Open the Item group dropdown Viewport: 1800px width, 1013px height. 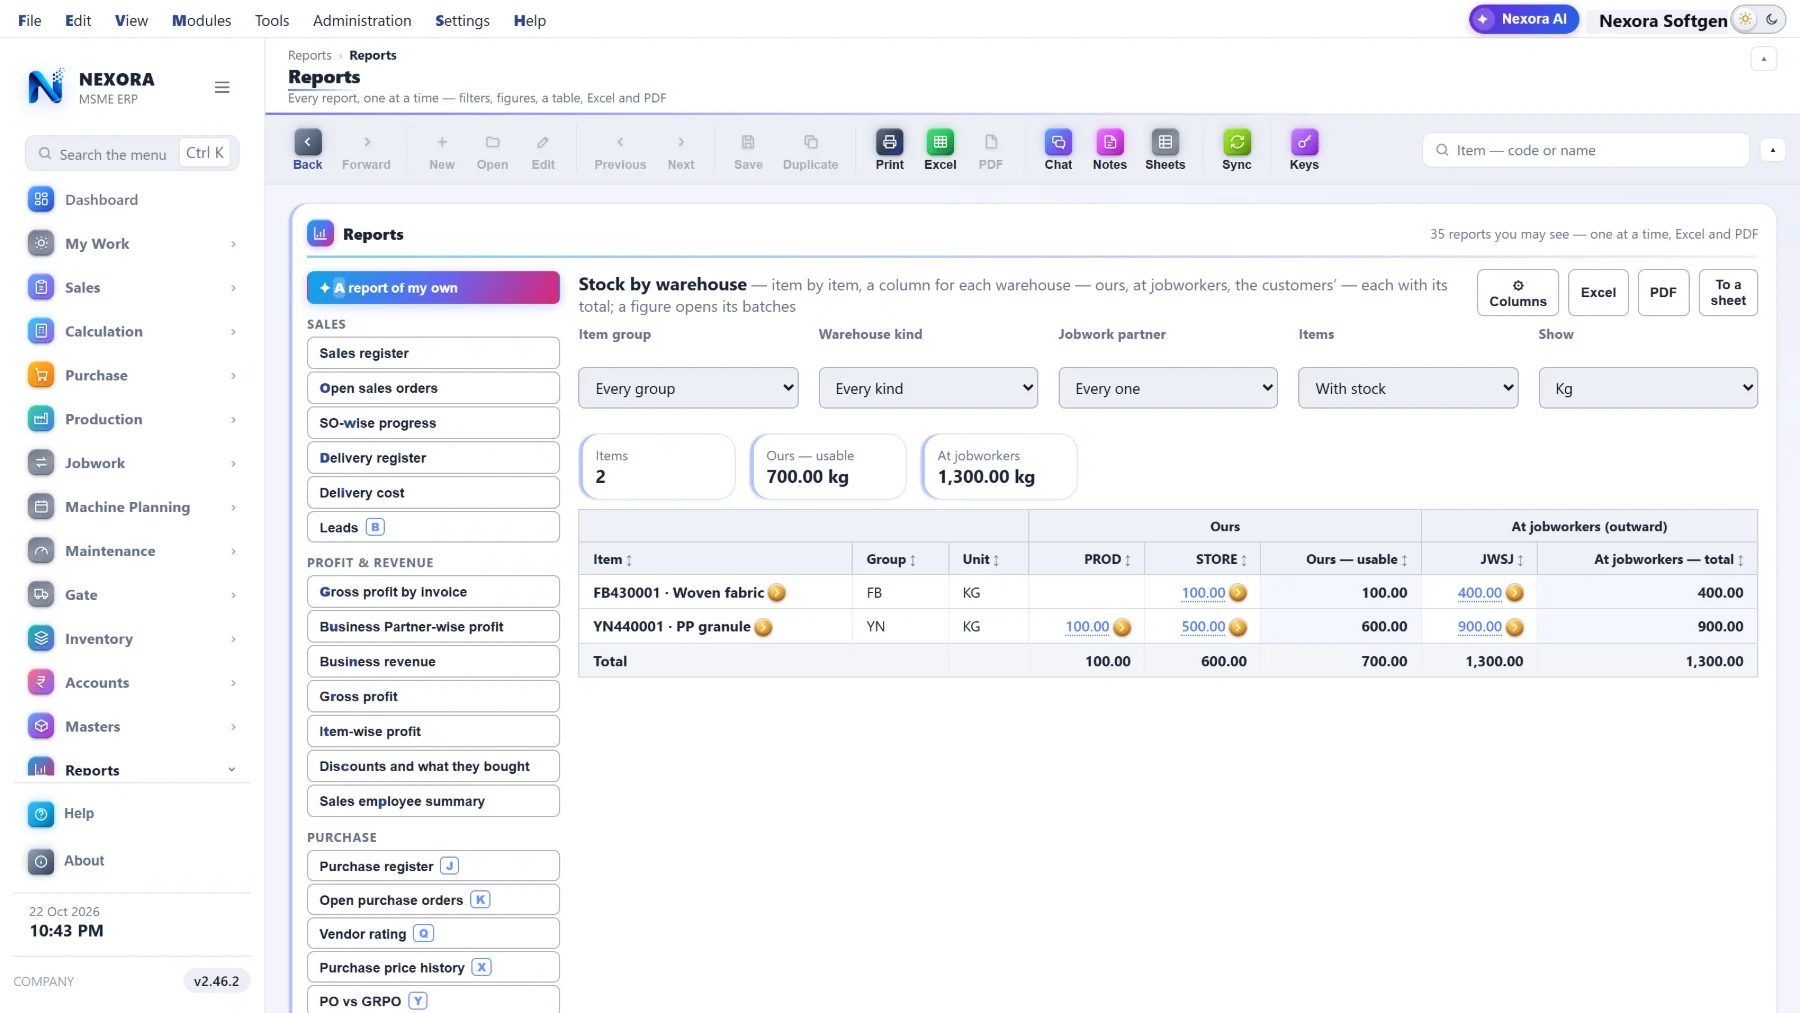688,388
